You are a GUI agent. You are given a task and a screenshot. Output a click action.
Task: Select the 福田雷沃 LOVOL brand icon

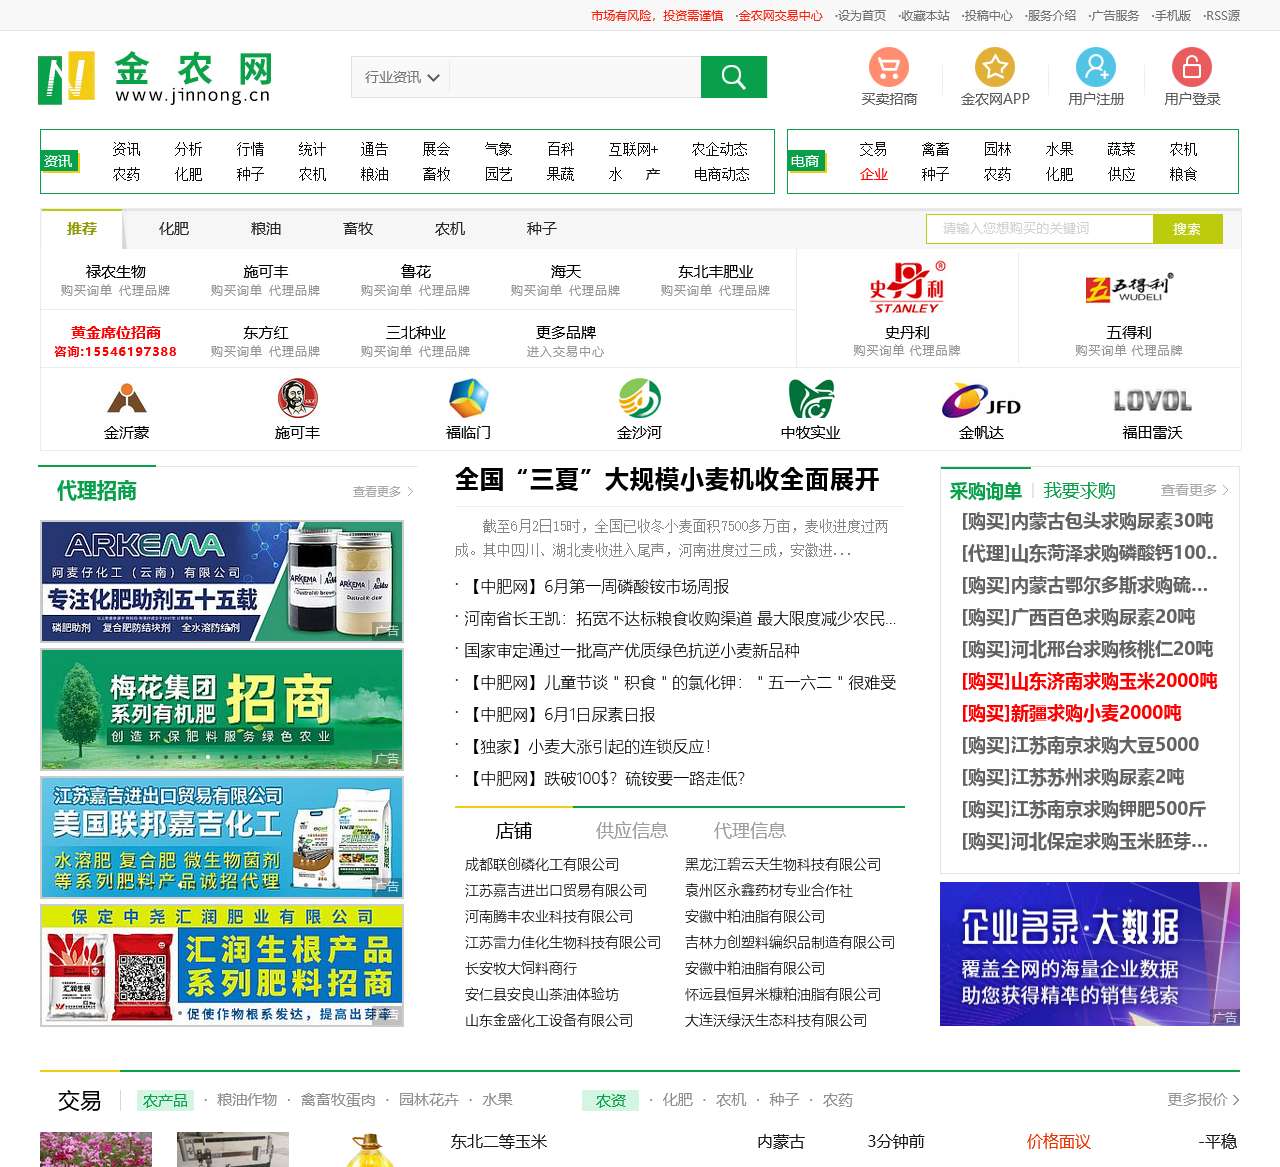[1152, 401]
